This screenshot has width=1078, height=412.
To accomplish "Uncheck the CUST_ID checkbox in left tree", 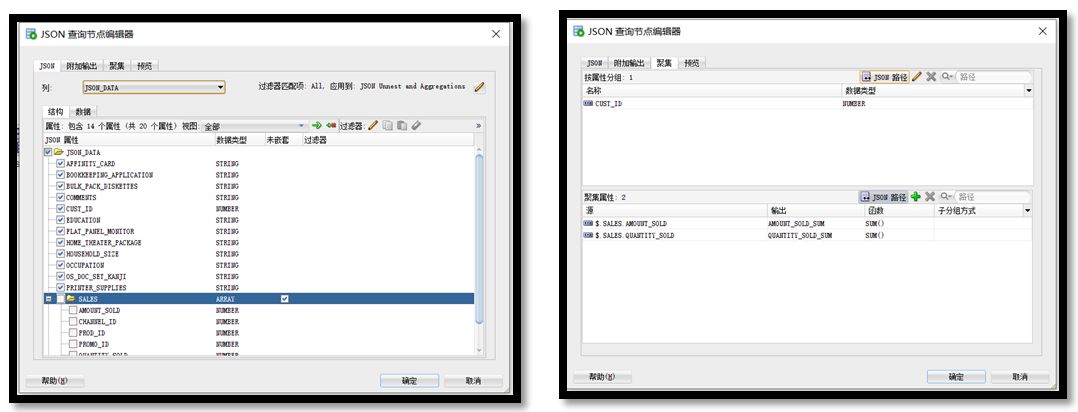I will tap(60, 209).
